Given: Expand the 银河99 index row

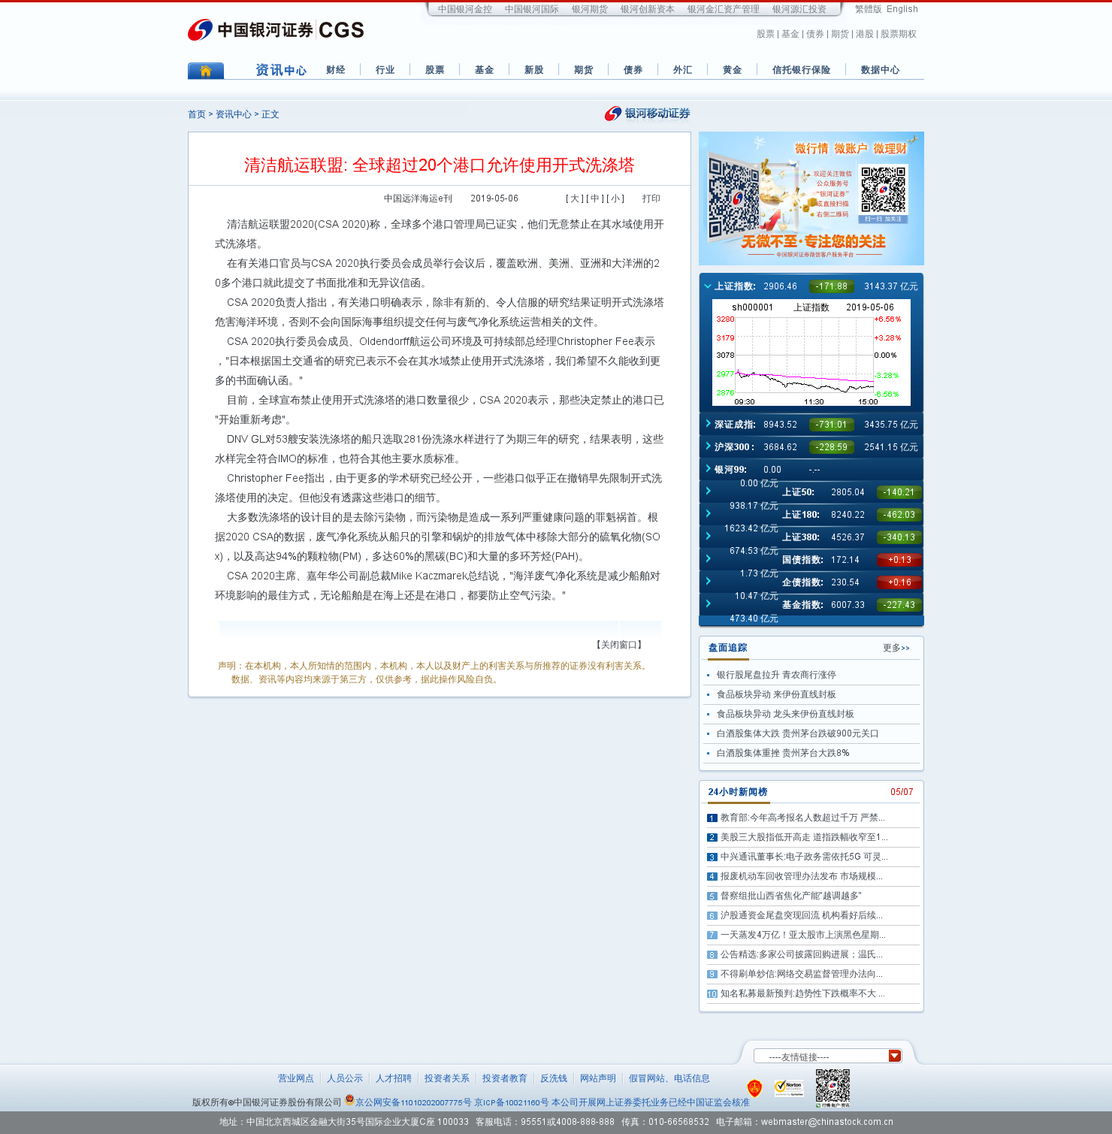Looking at the screenshot, I should (708, 469).
